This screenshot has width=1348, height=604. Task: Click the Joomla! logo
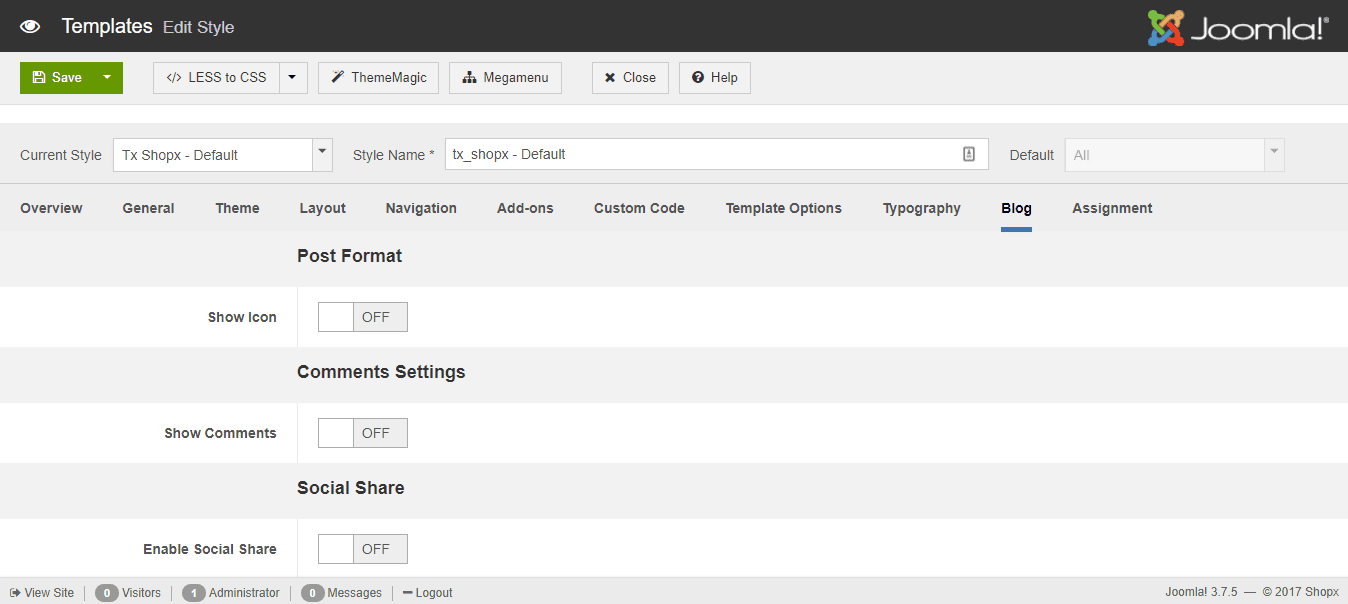point(1235,29)
